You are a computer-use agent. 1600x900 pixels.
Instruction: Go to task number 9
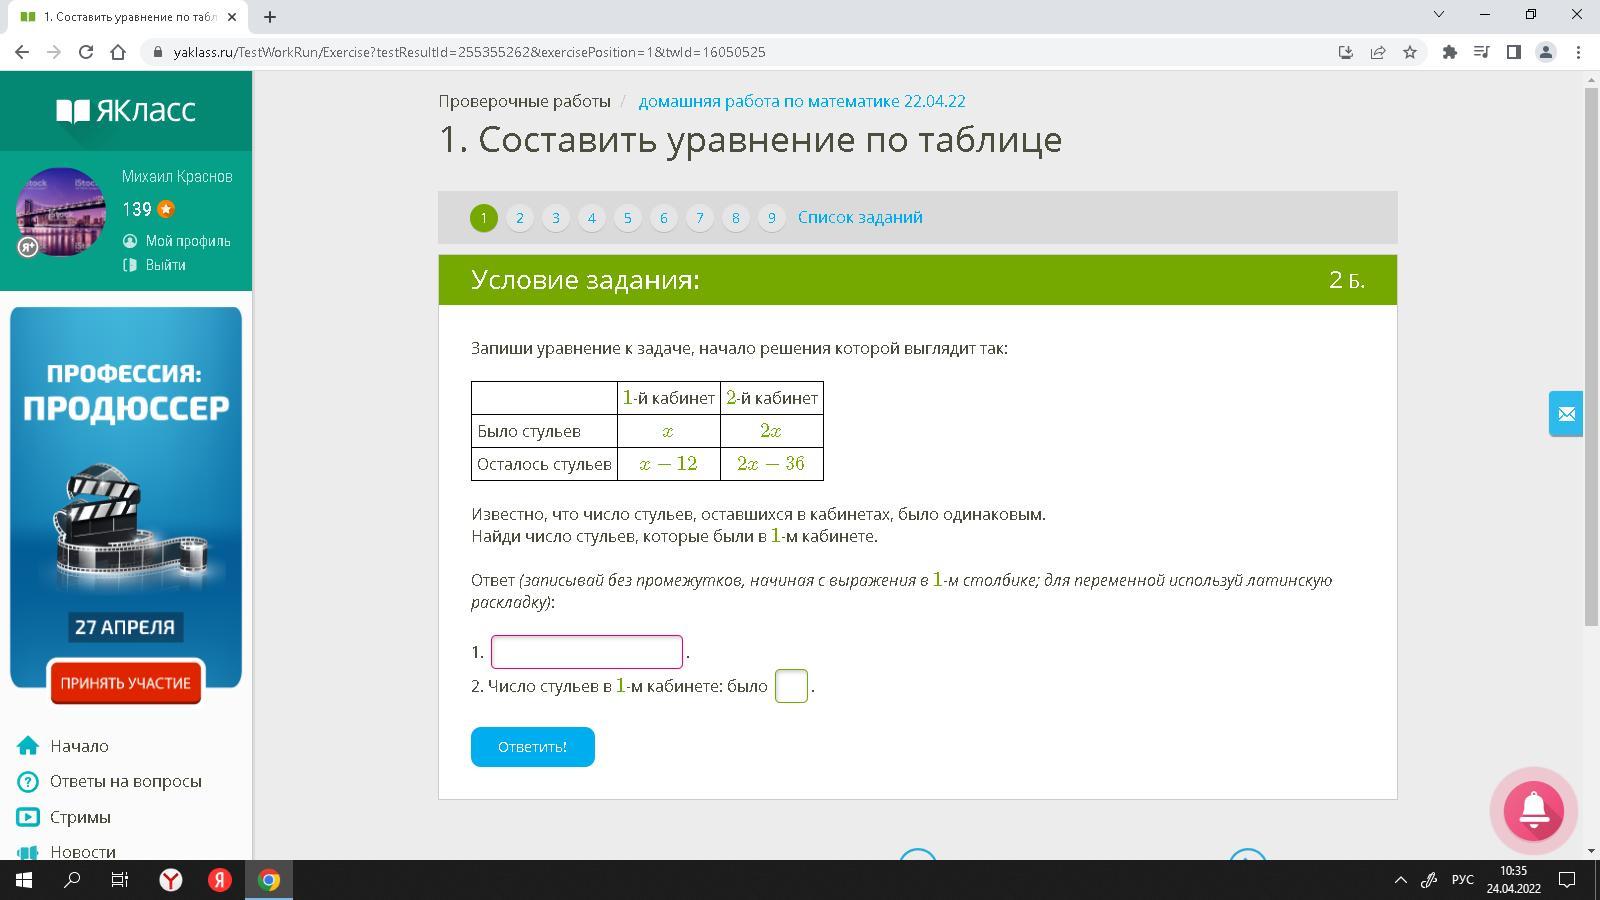coord(772,217)
